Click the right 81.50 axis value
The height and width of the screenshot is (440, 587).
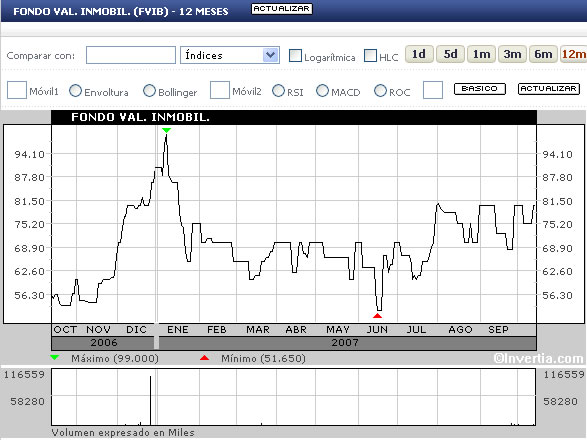click(x=558, y=201)
